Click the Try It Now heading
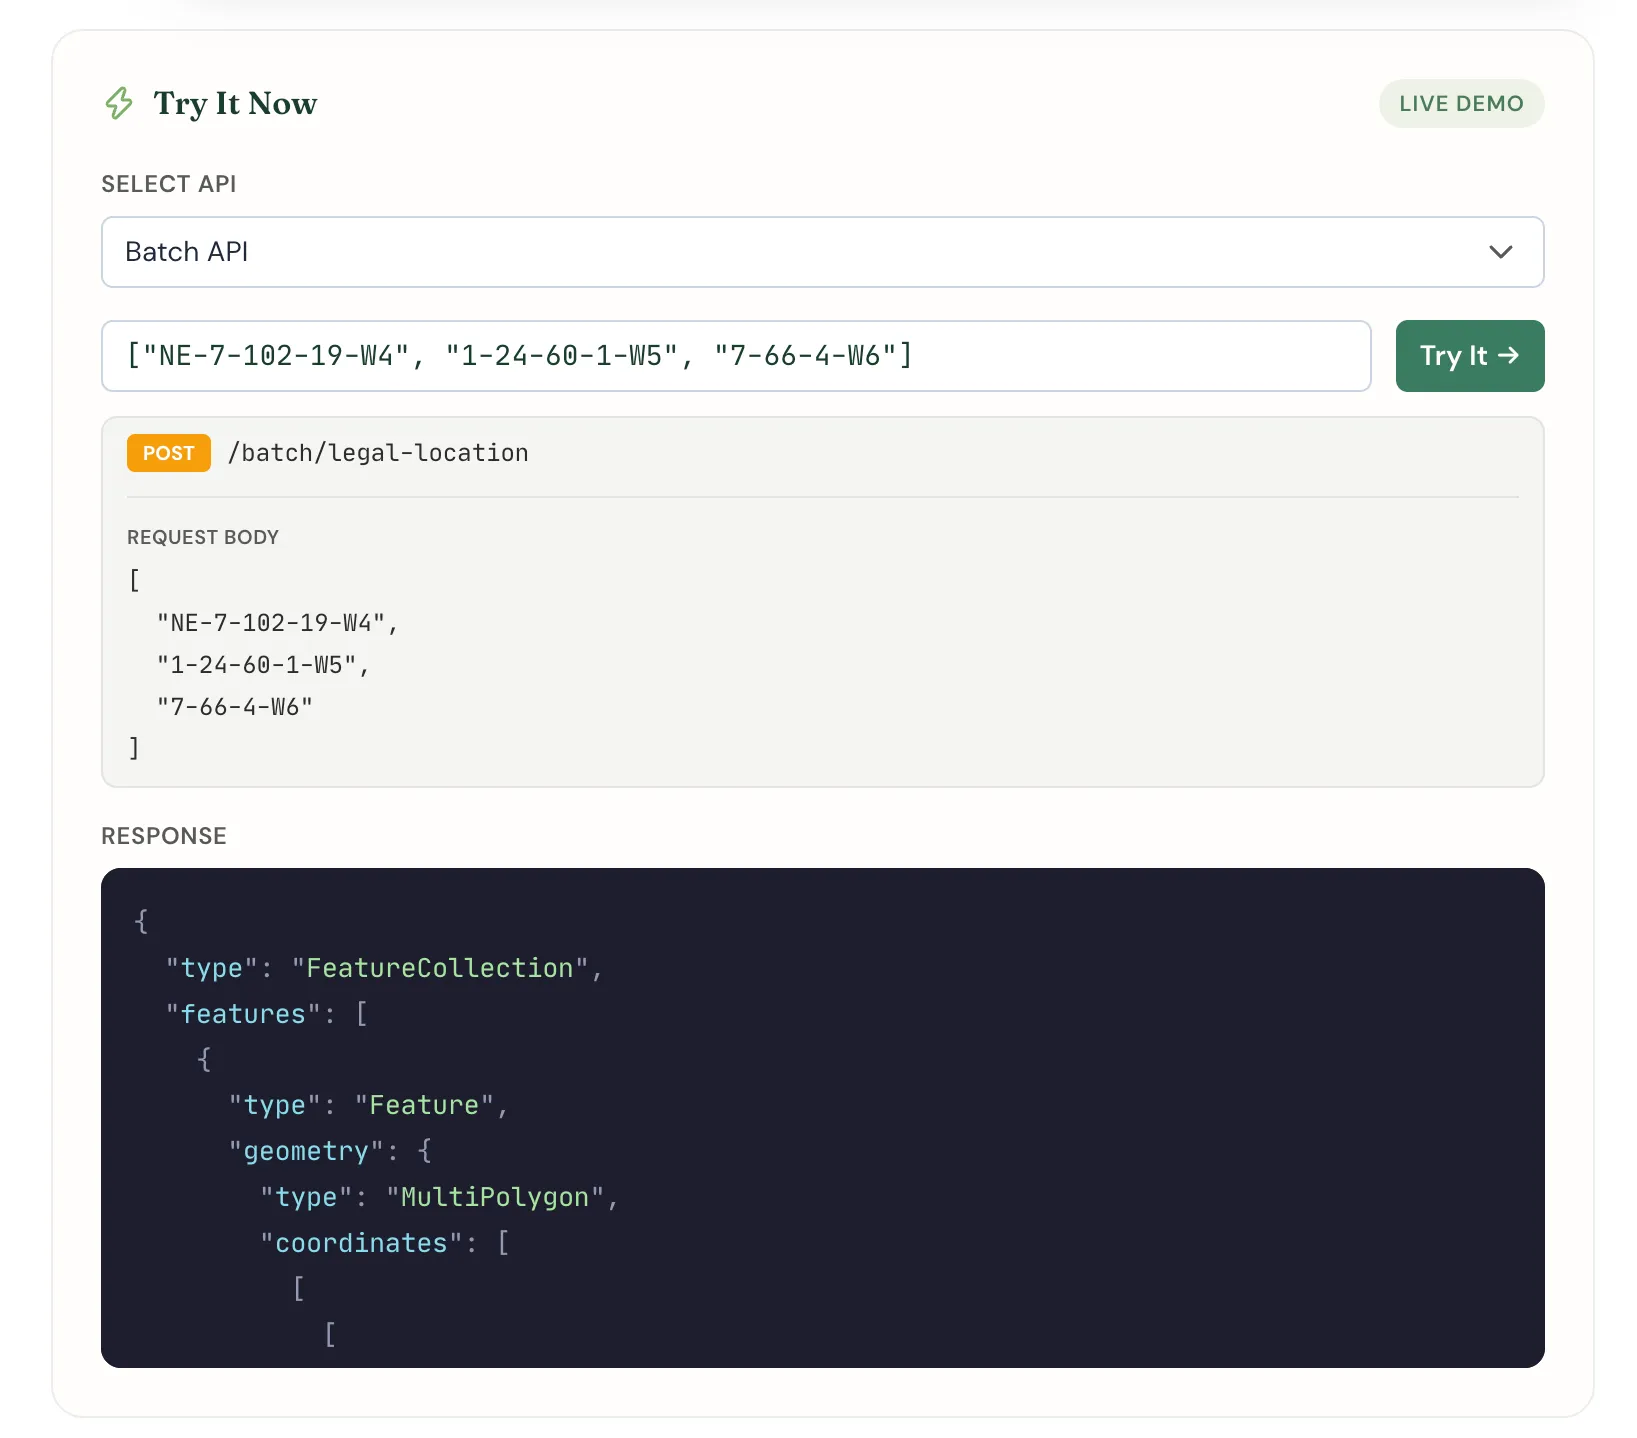1637x1438 pixels. 235,104
